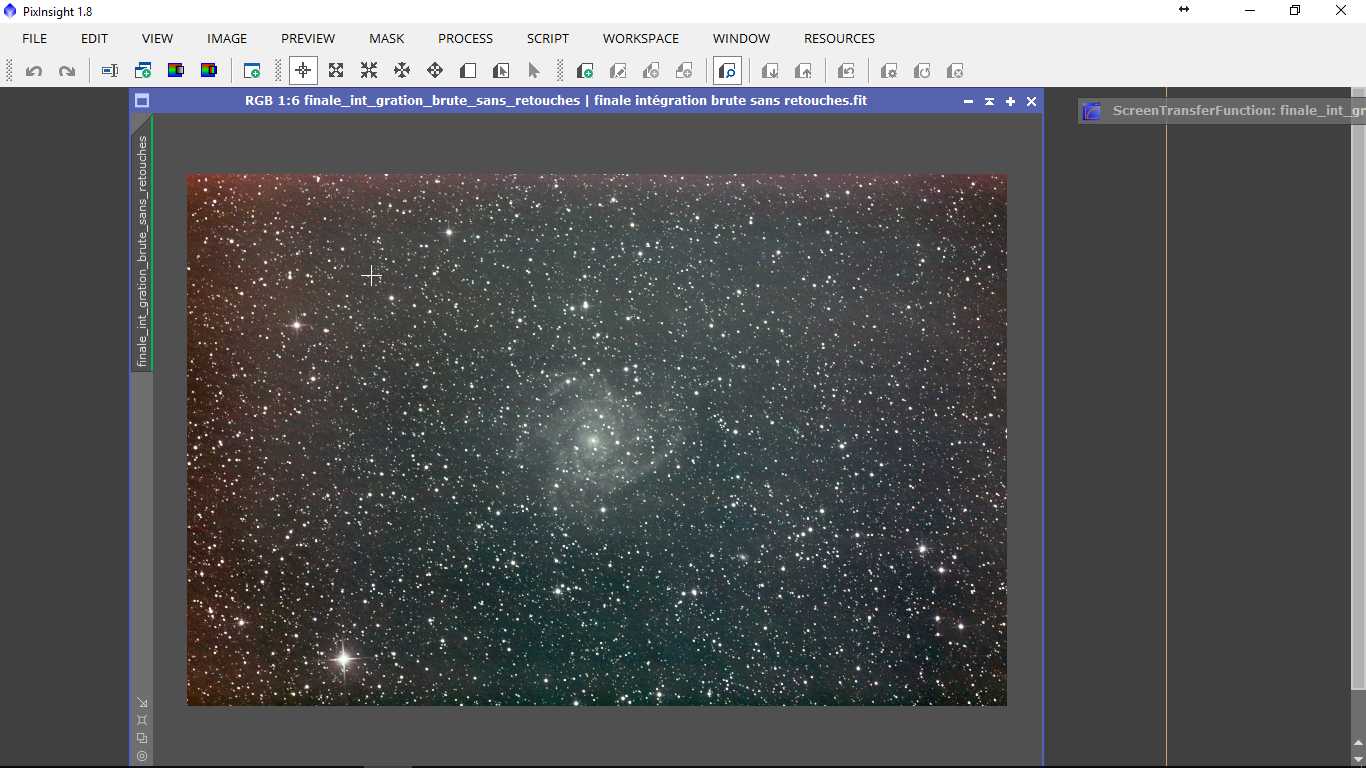Viewport: 1366px width, 768px height.
Task: Select the Zoom In mode icon
Action: [x=336, y=71]
